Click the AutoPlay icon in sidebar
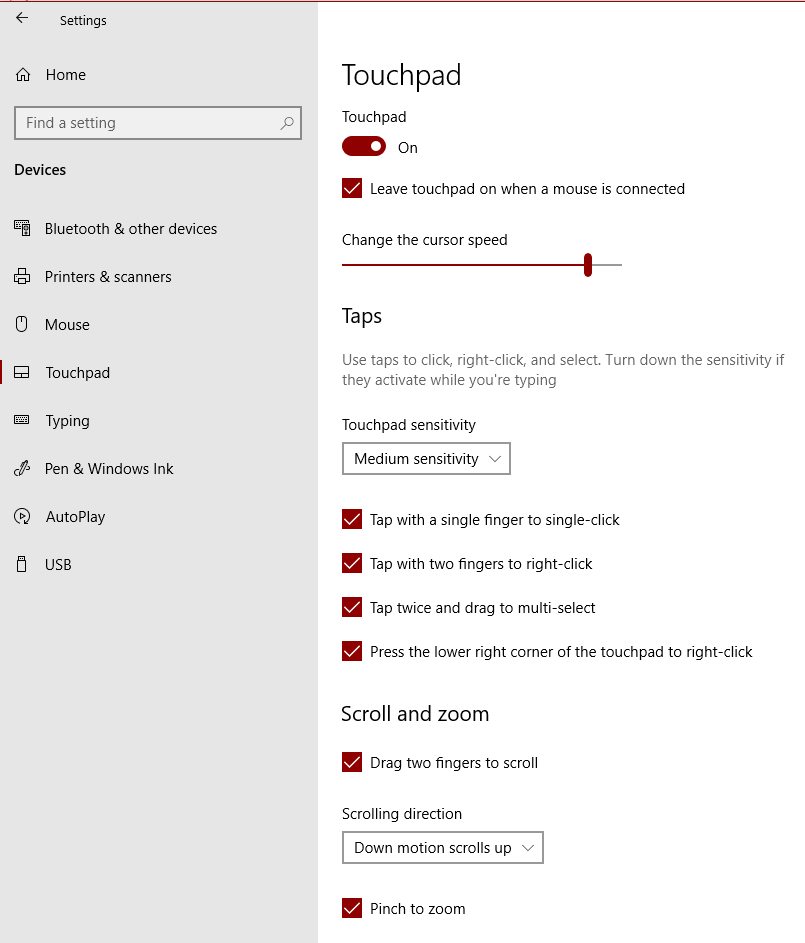The width and height of the screenshot is (805, 943). tap(22, 517)
